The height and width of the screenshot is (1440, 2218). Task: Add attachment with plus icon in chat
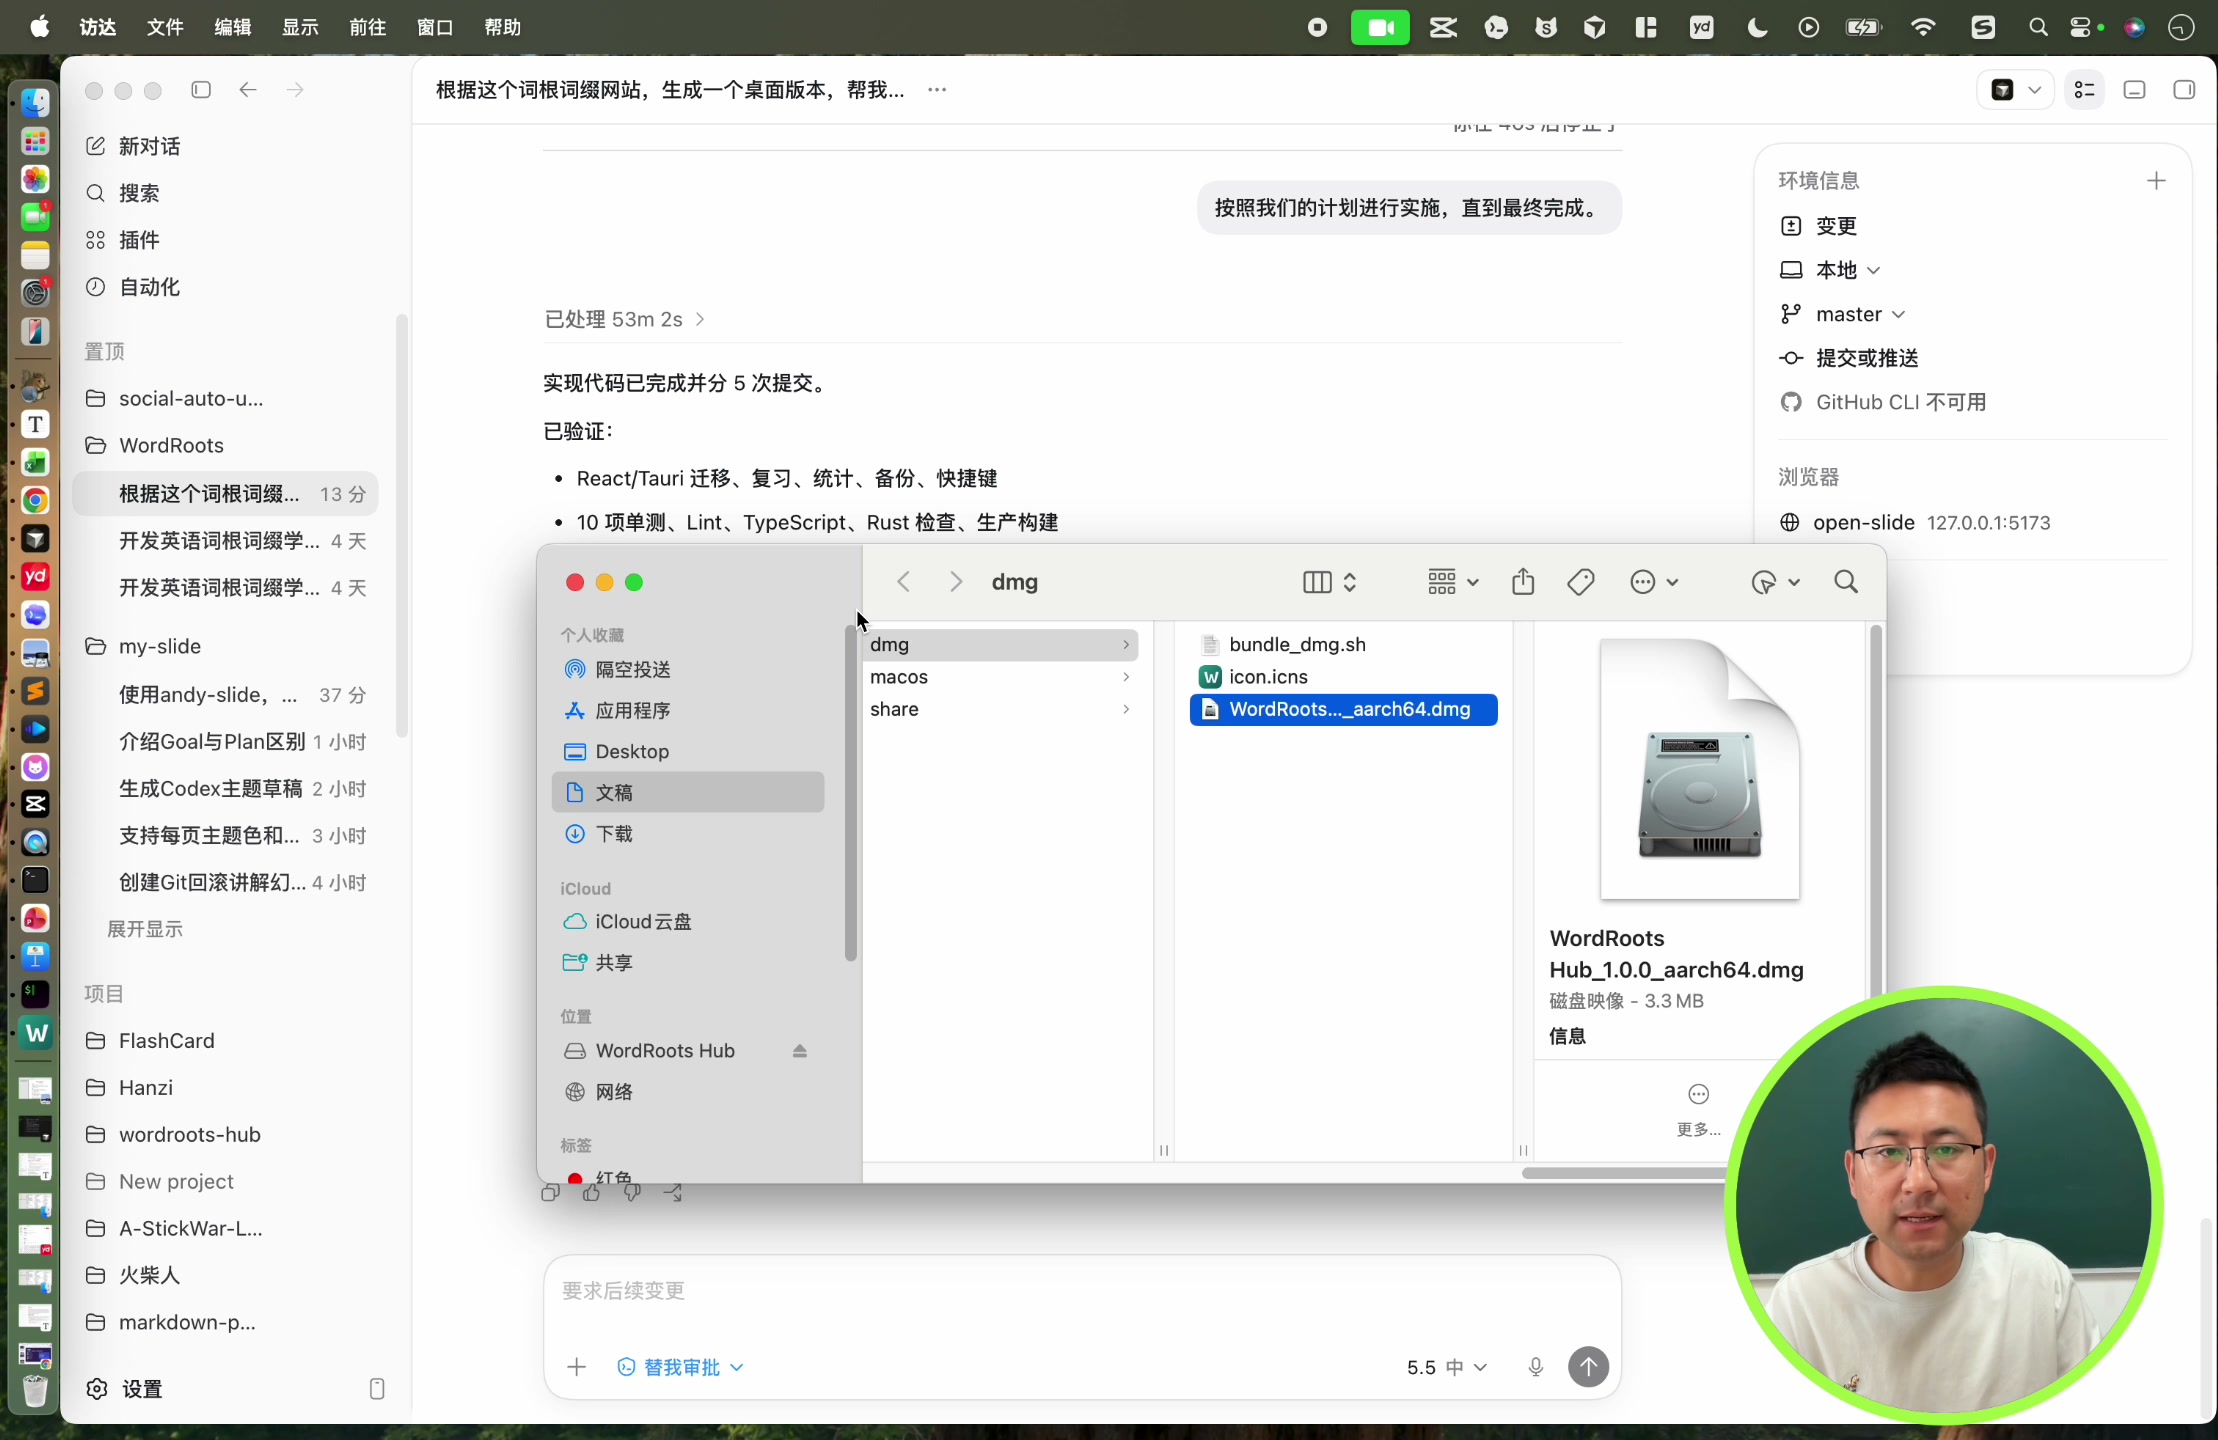576,1367
